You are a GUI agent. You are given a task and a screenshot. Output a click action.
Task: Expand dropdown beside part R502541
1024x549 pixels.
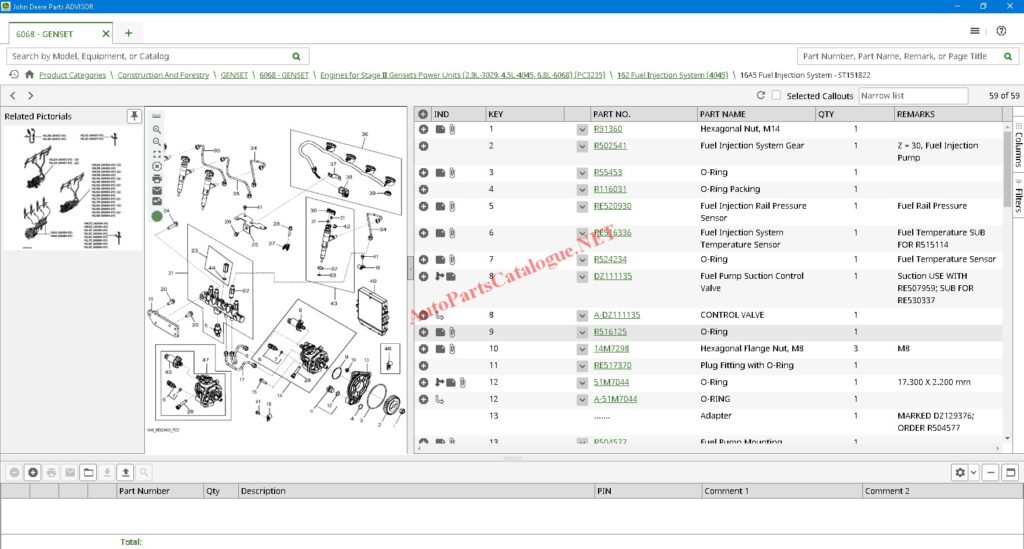click(x=582, y=147)
